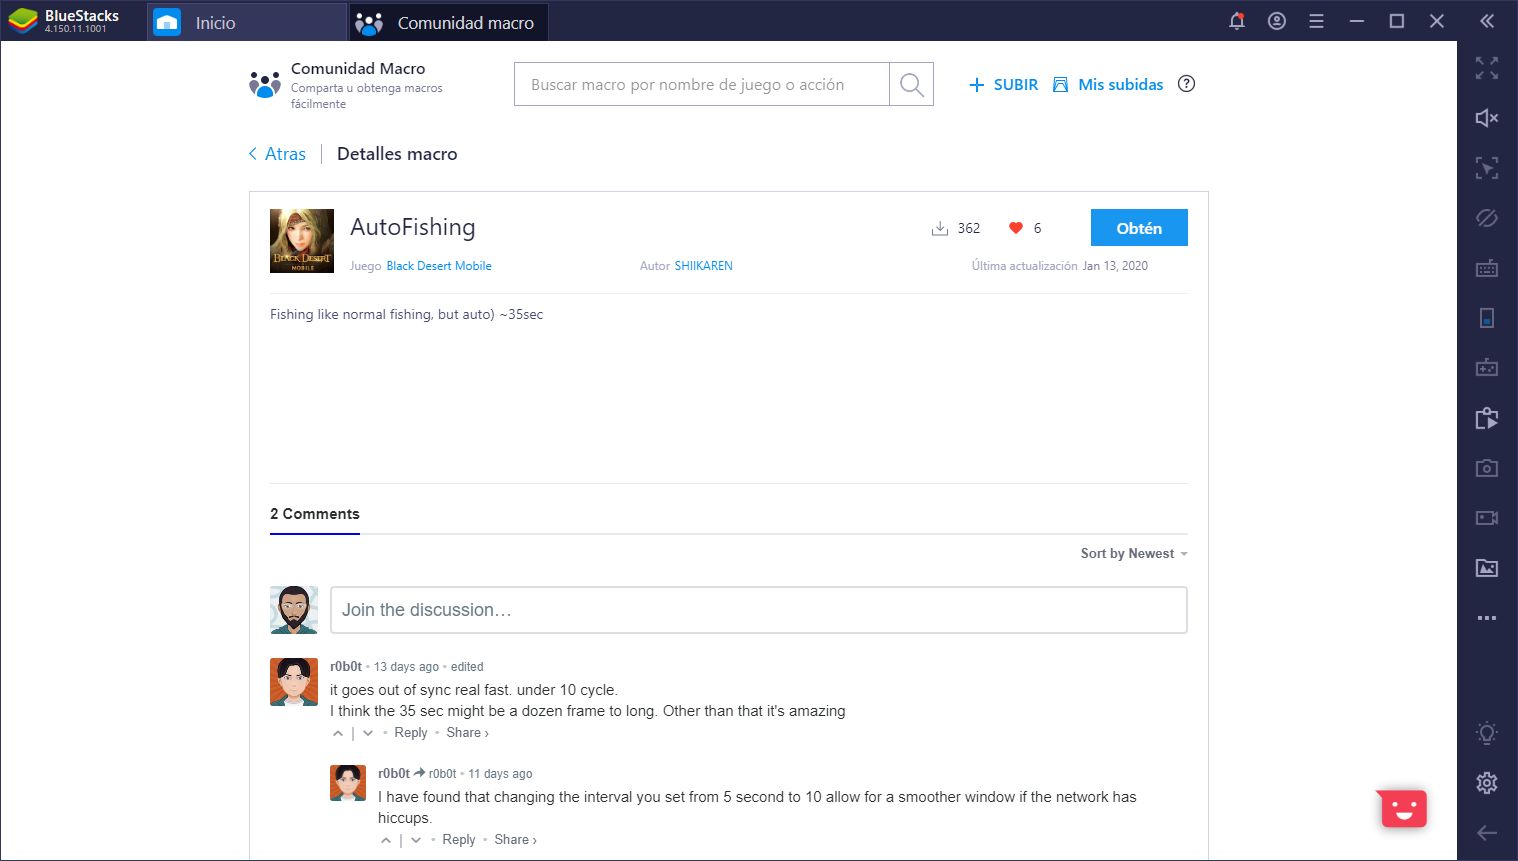Open author SHIIKAREN's profile

coord(703,266)
